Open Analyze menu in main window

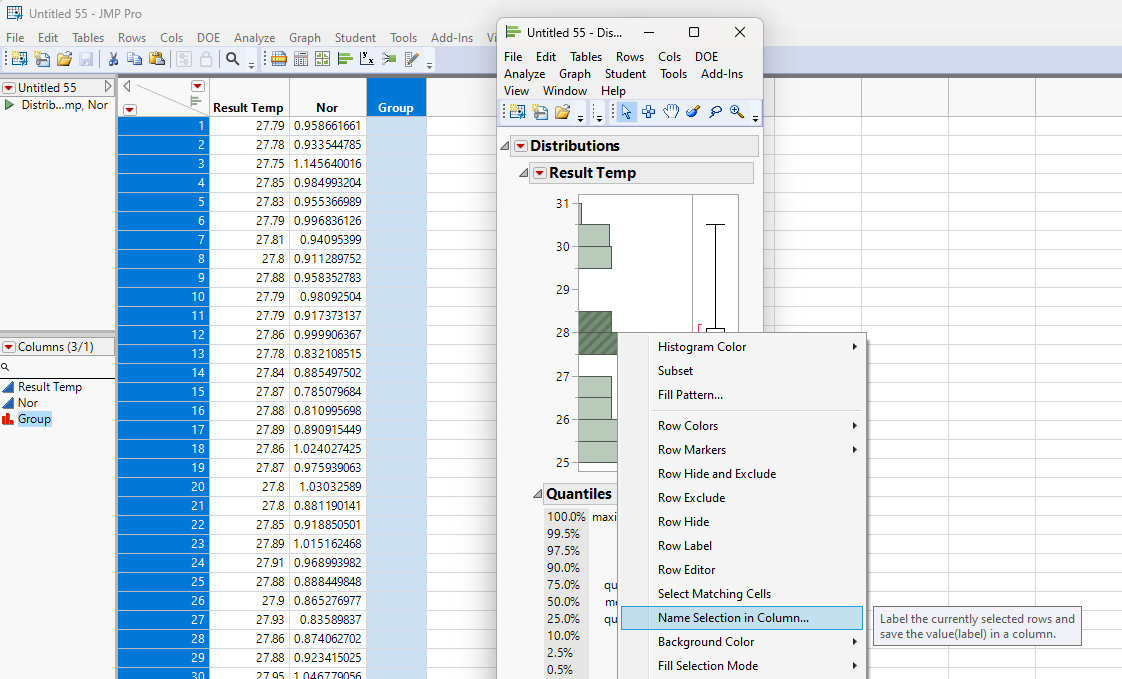click(x=254, y=38)
